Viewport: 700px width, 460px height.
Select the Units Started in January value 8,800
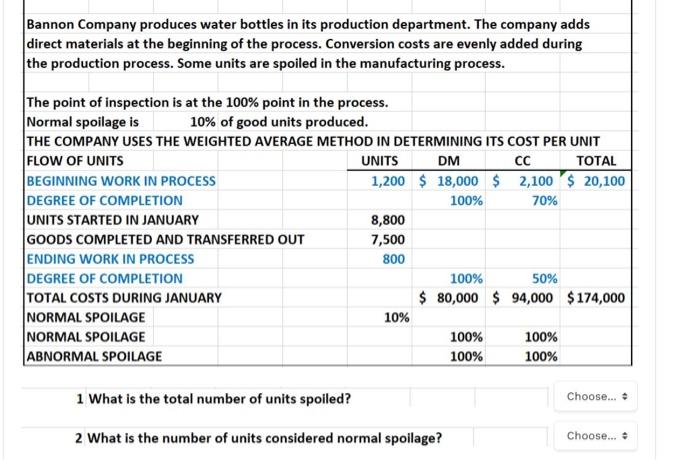click(388, 220)
